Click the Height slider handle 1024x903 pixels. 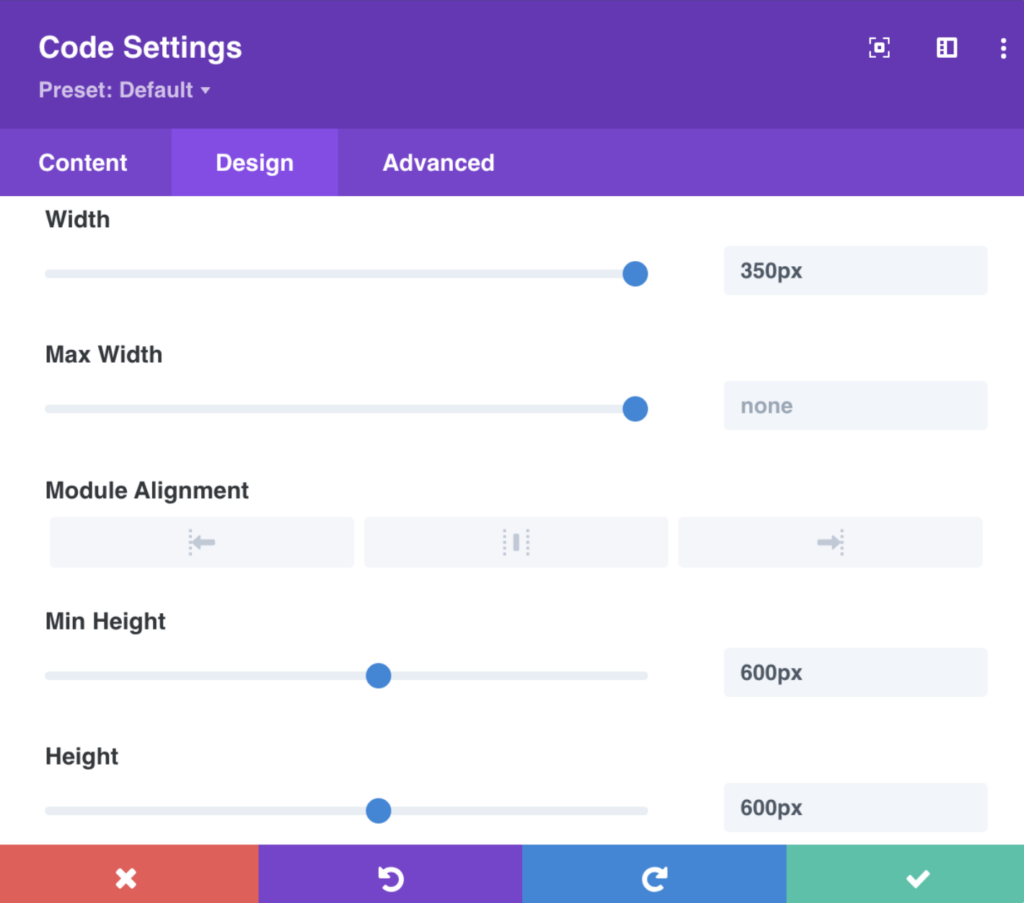pos(378,810)
